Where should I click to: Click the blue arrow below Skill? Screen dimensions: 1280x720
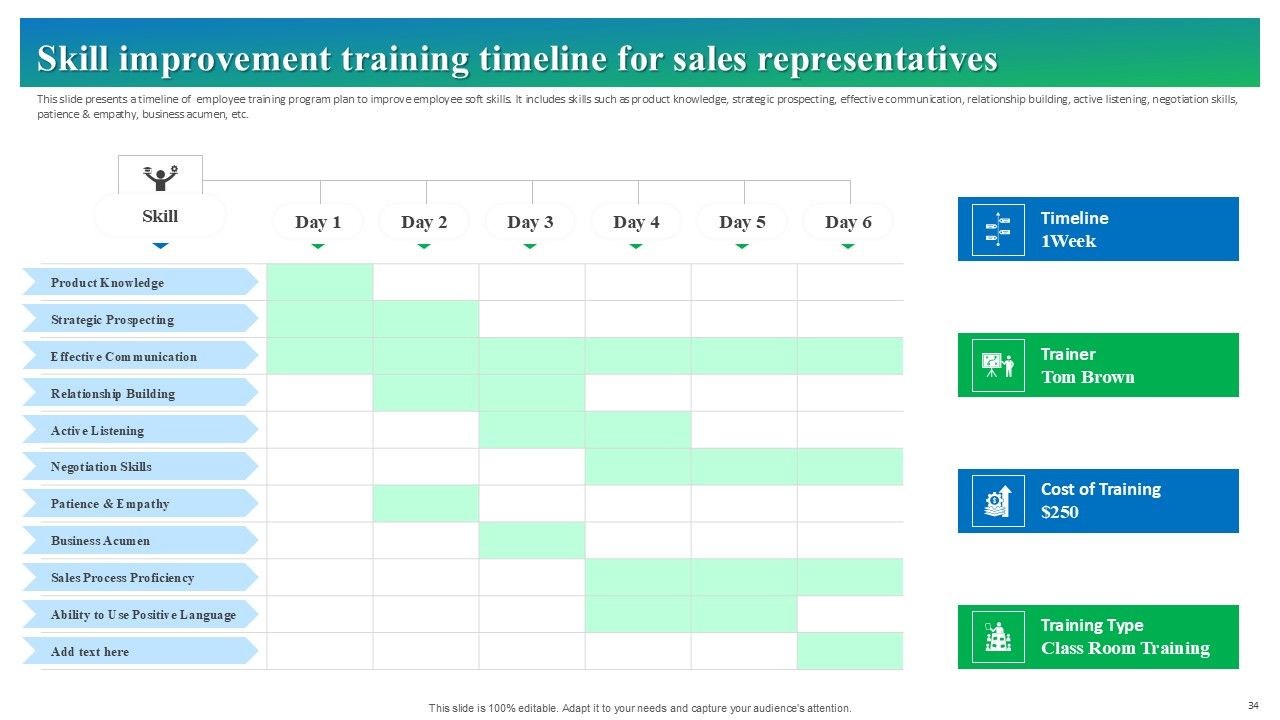tap(160, 245)
